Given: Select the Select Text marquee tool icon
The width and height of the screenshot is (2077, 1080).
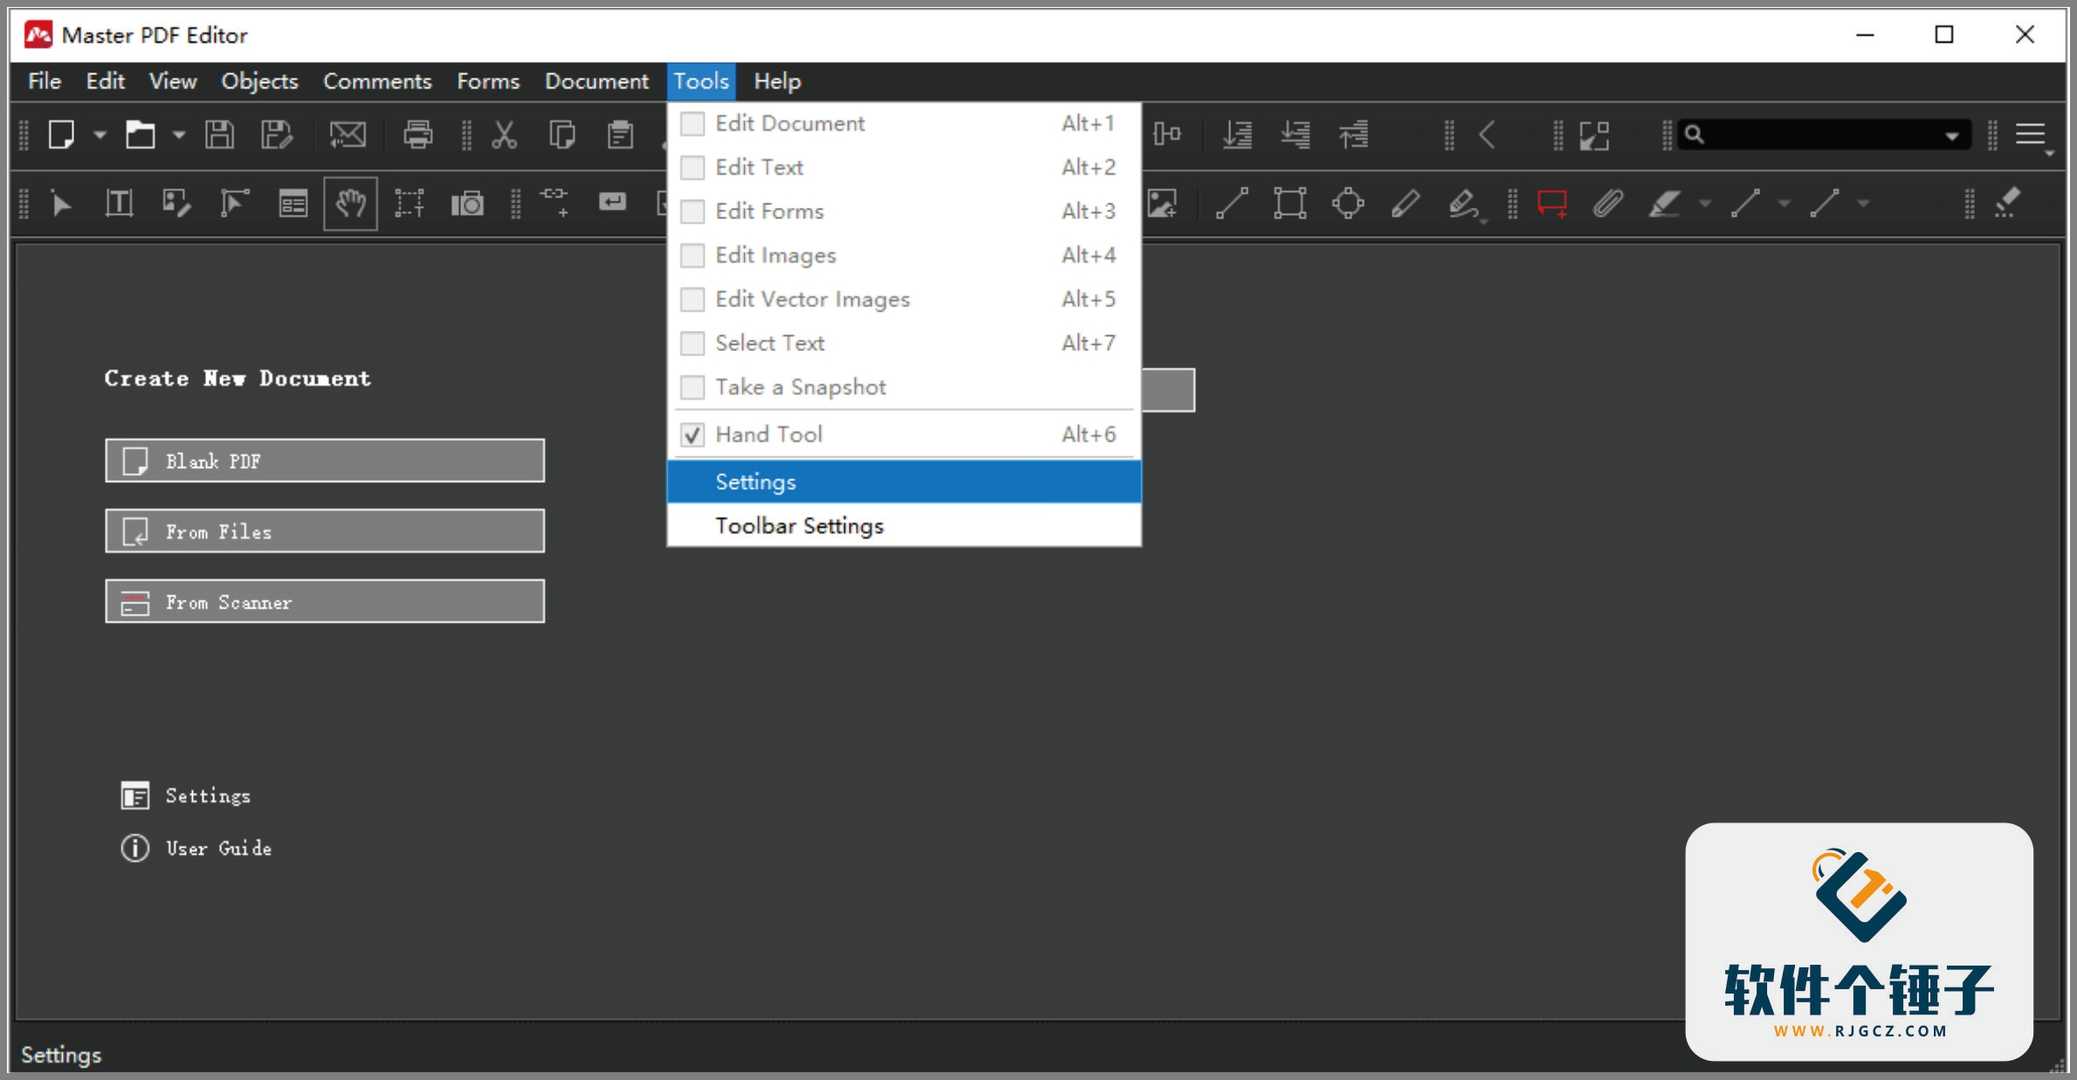Looking at the screenshot, I should [x=409, y=204].
